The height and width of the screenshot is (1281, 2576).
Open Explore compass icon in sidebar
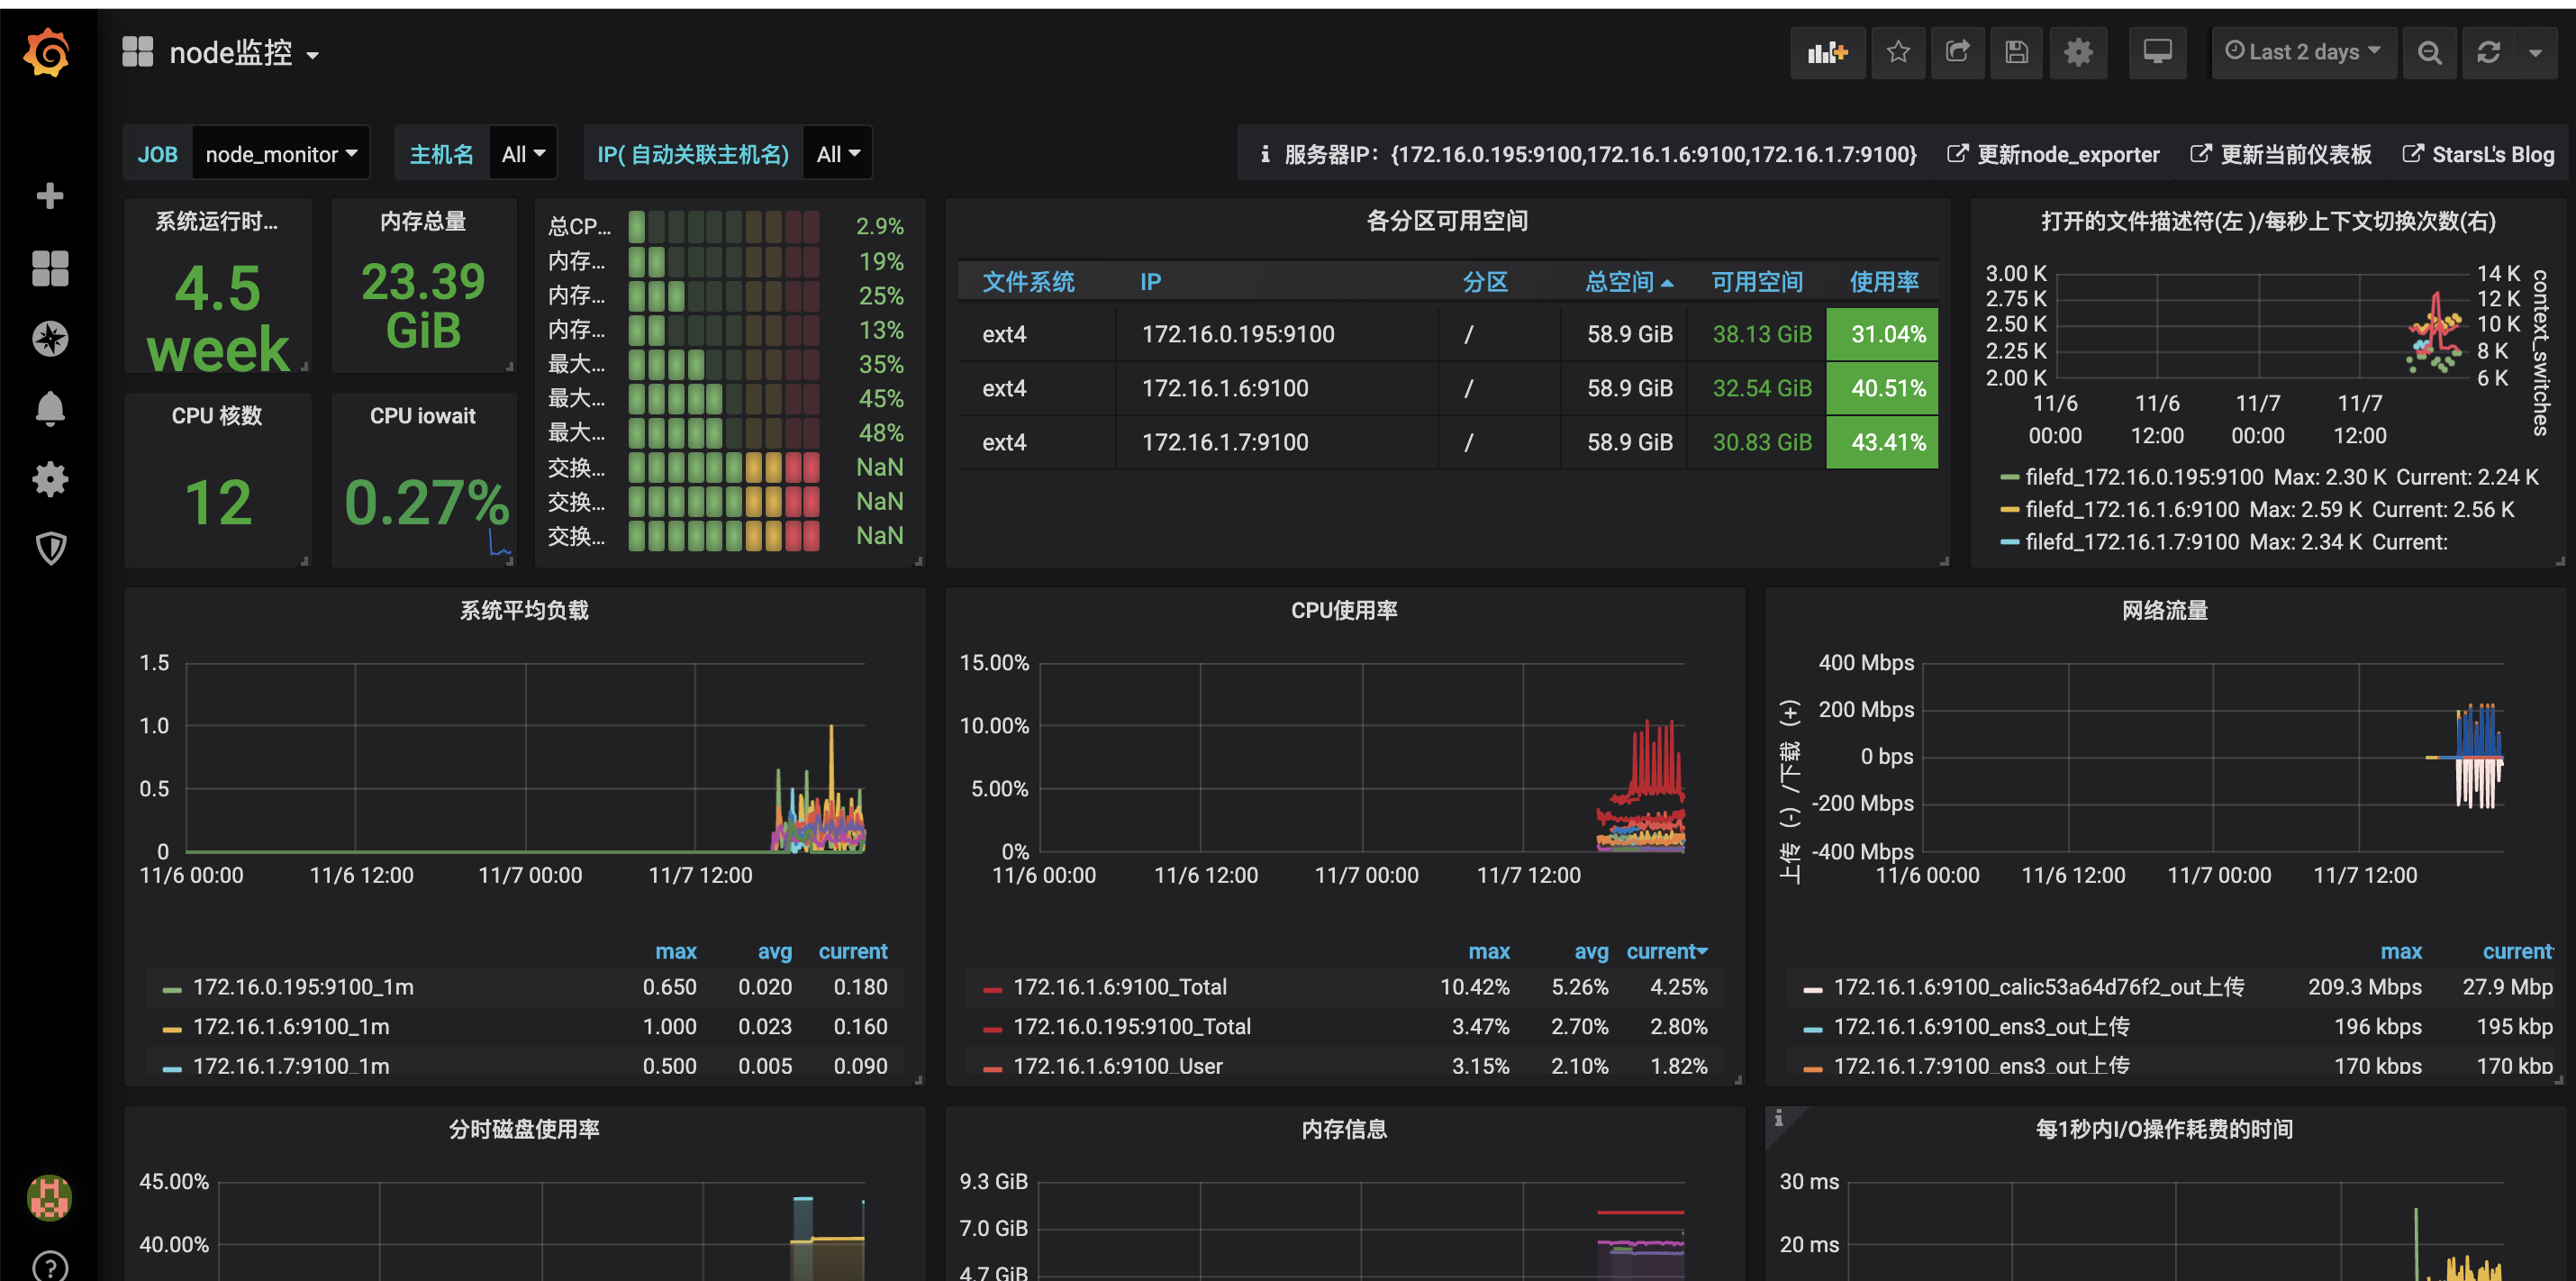[50, 339]
